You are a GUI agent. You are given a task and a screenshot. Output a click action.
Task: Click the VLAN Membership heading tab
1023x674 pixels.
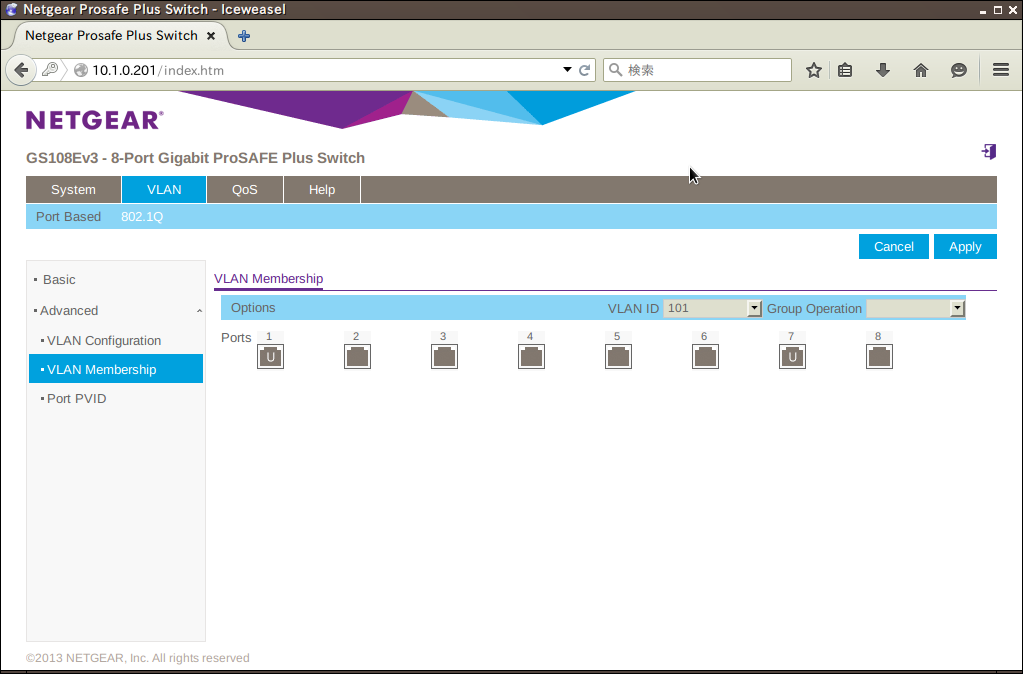click(268, 279)
